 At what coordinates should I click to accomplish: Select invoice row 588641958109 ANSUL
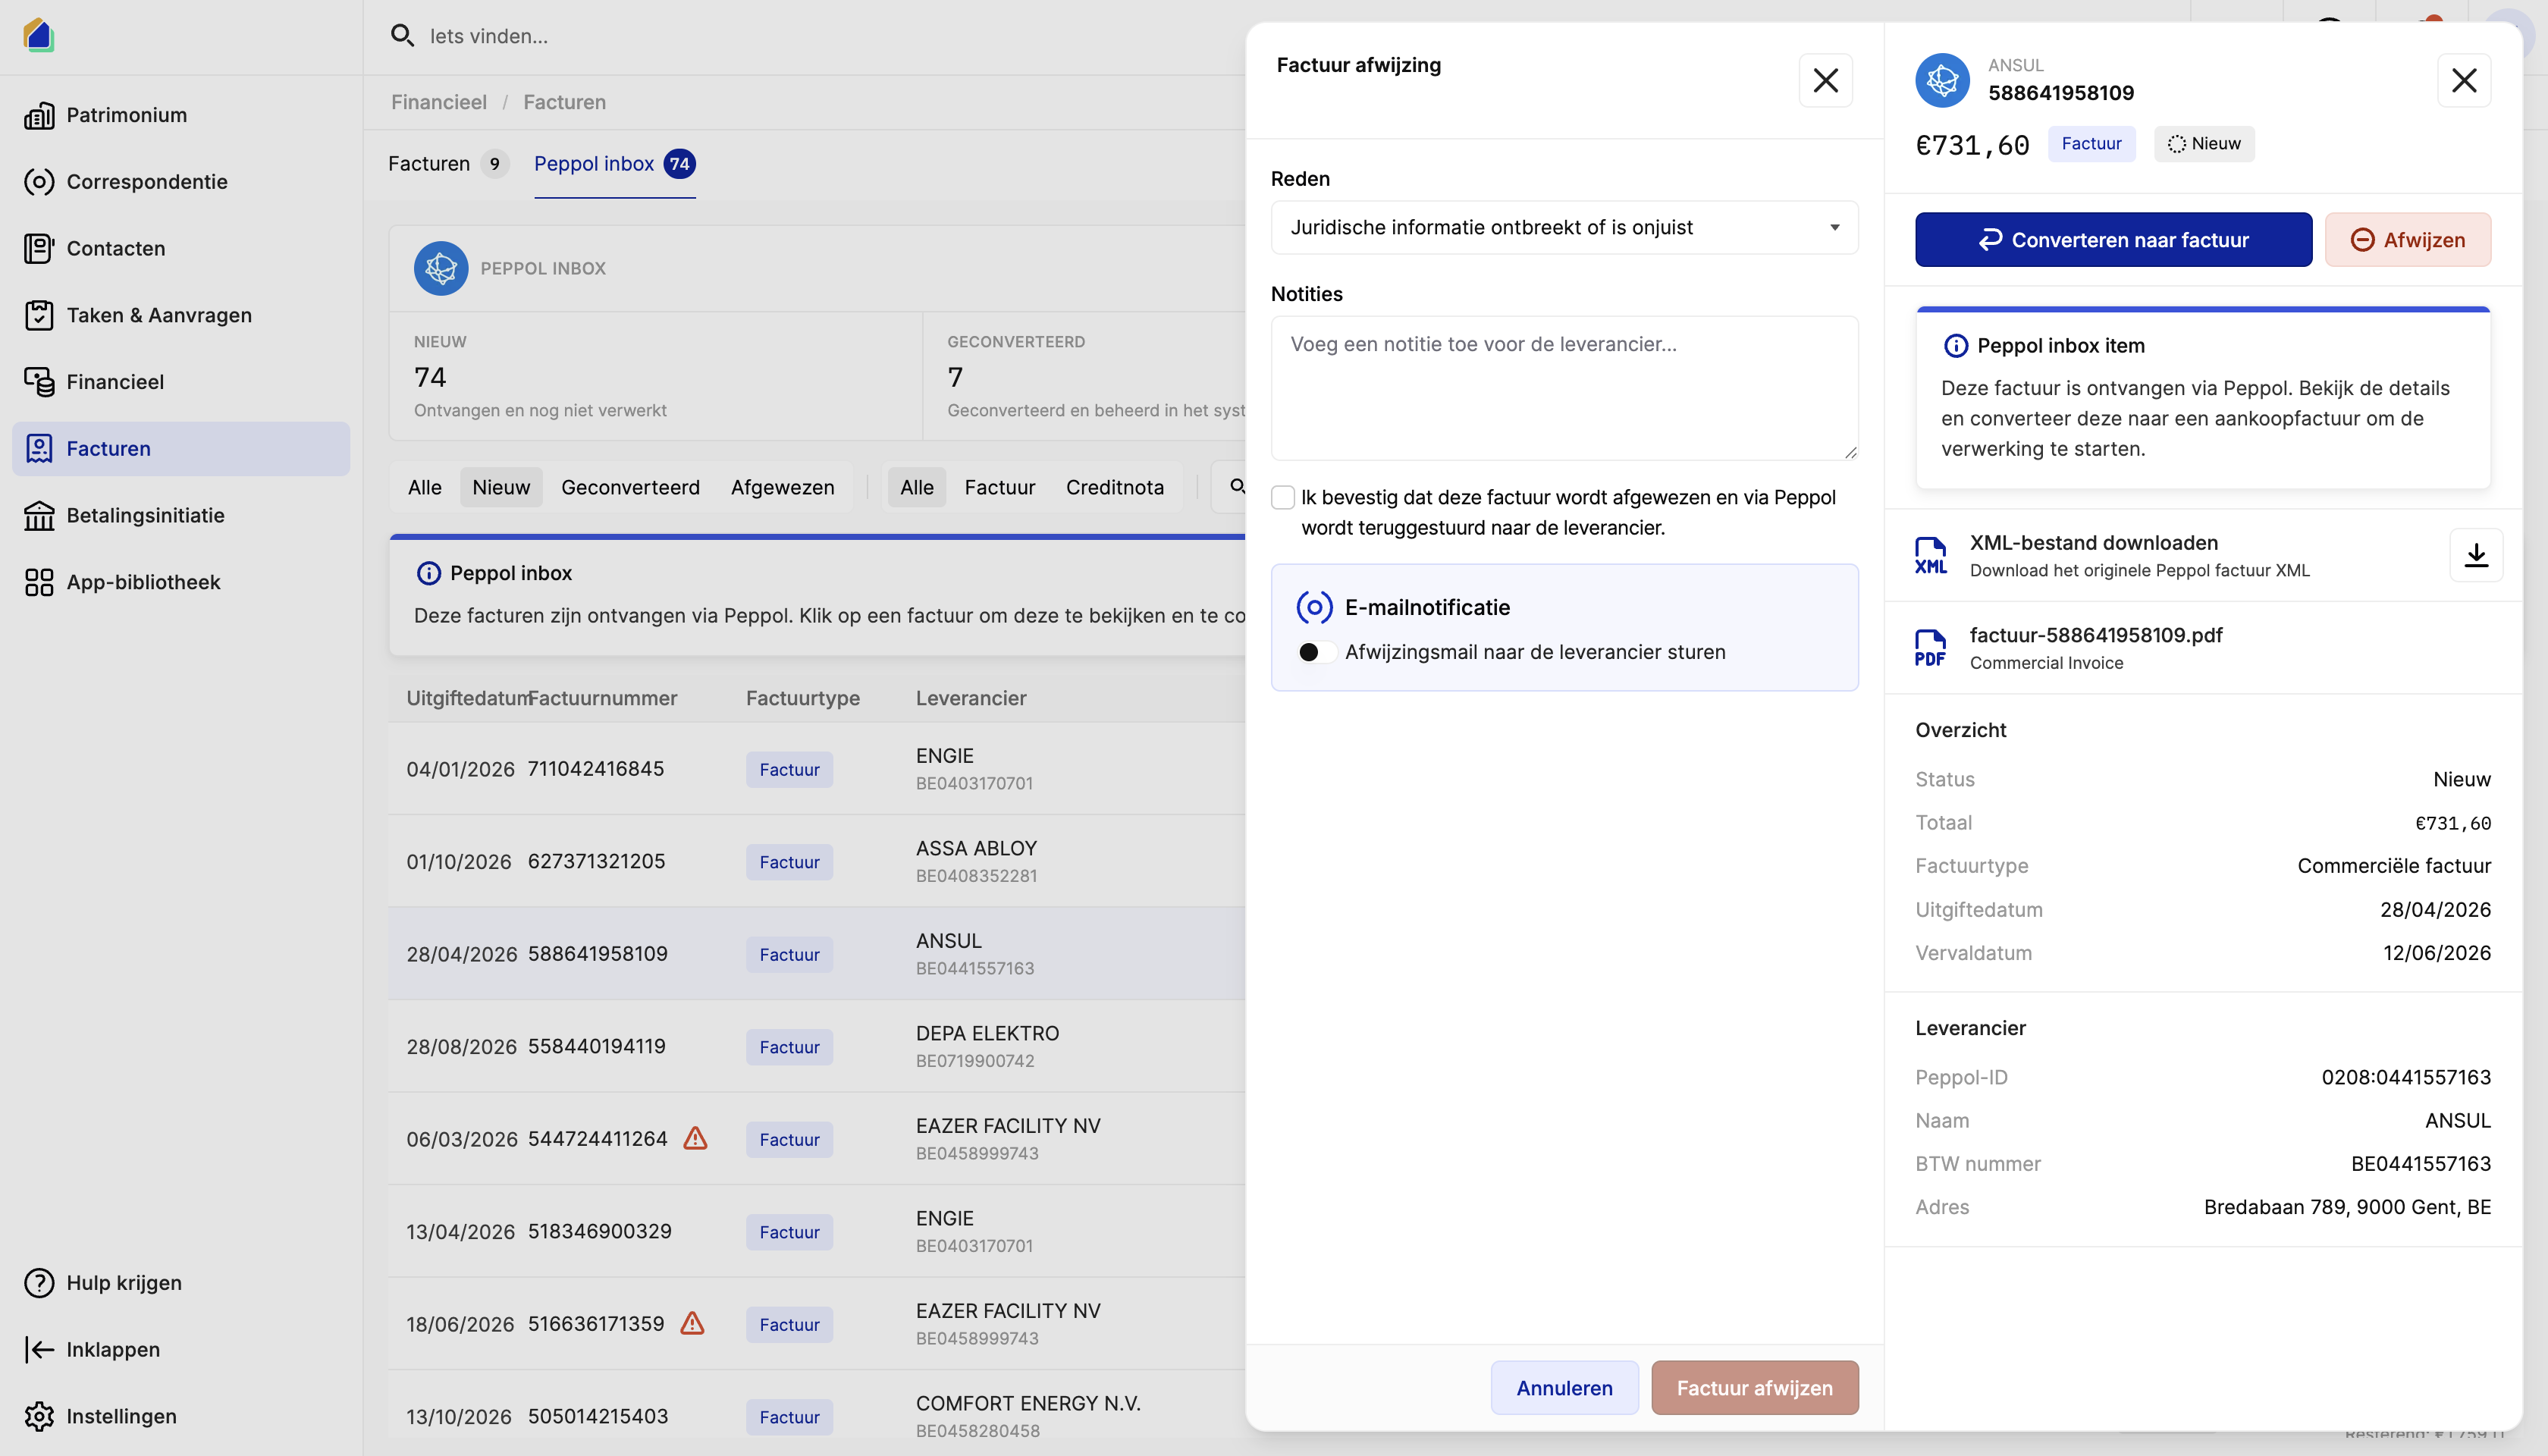click(816, 953)
